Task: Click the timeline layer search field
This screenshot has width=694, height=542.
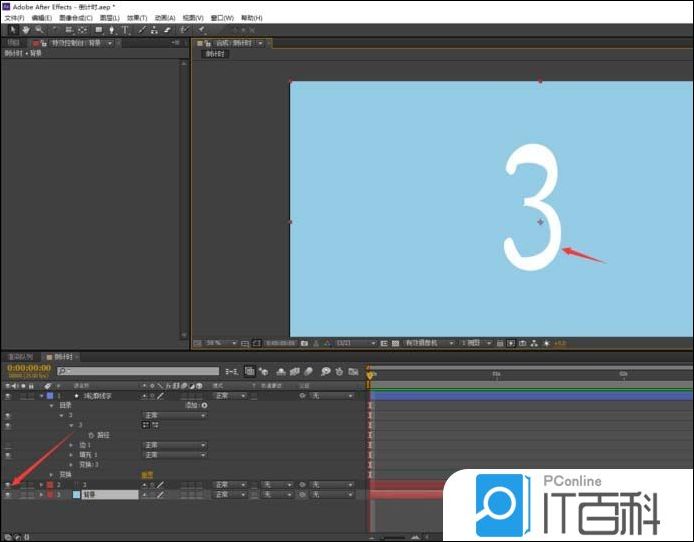Action: point(135,371)
